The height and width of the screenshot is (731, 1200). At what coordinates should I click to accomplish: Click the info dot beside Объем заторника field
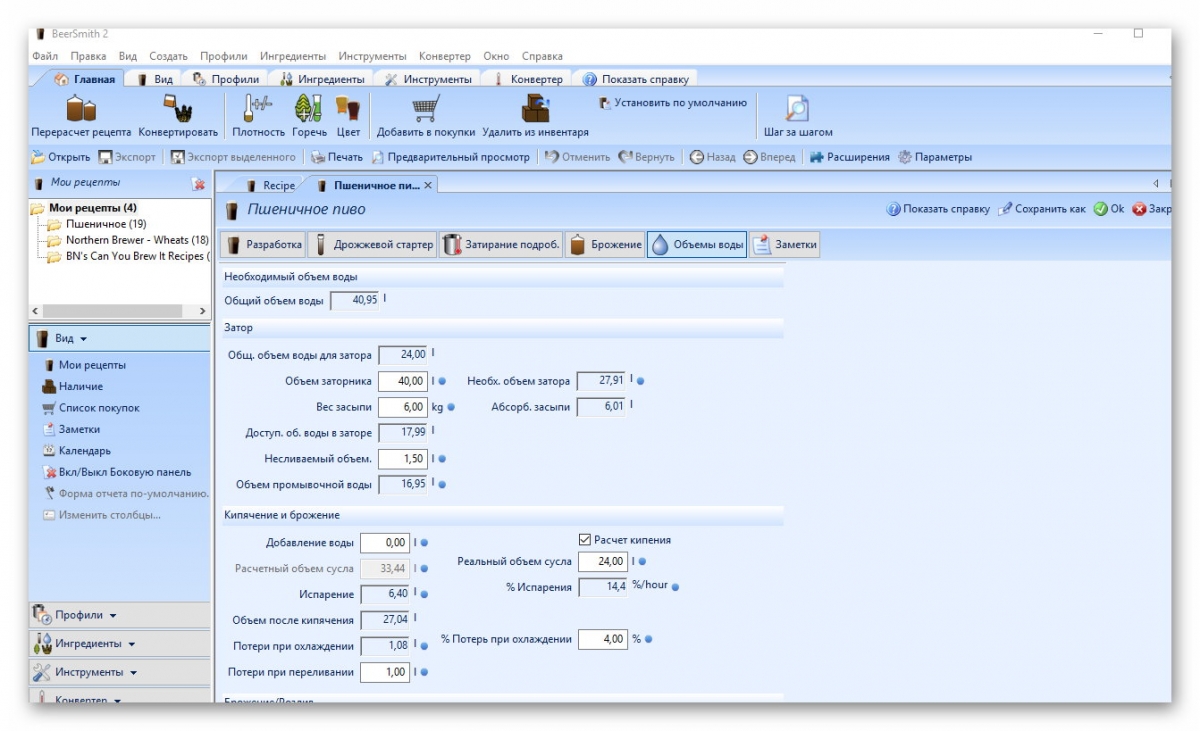441,381
